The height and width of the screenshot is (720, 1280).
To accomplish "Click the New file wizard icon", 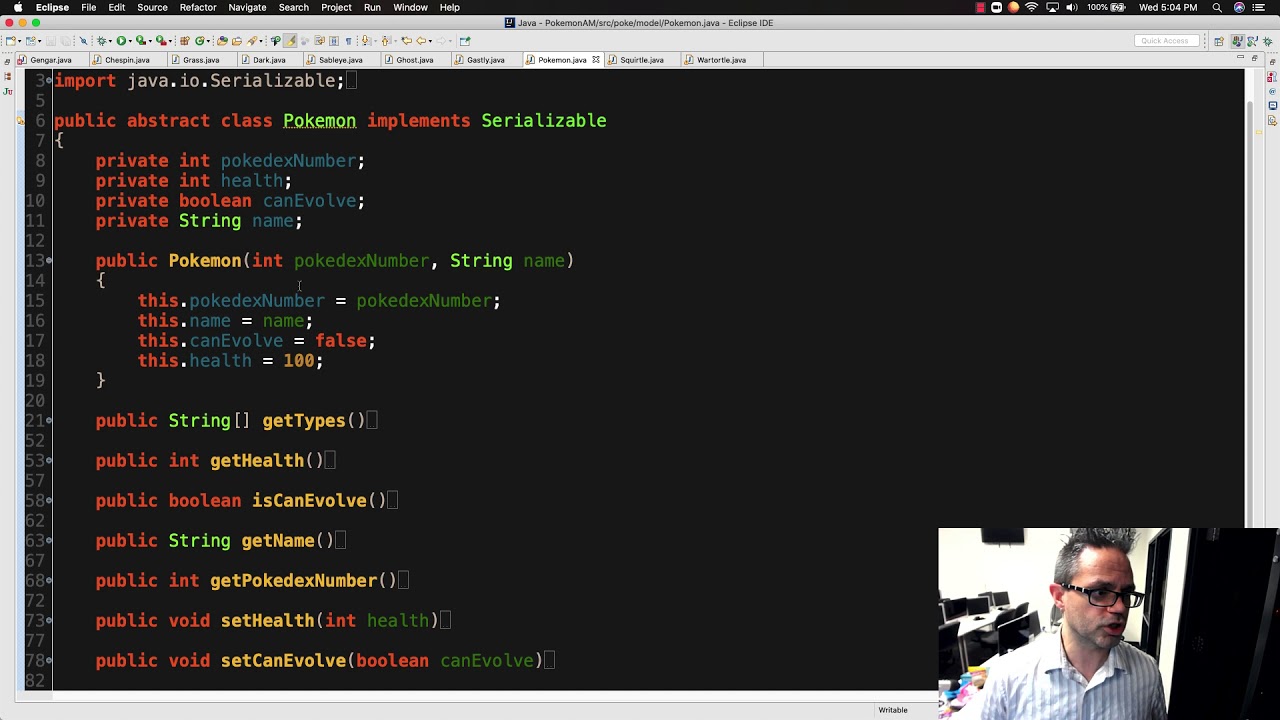I will [10, 40].
